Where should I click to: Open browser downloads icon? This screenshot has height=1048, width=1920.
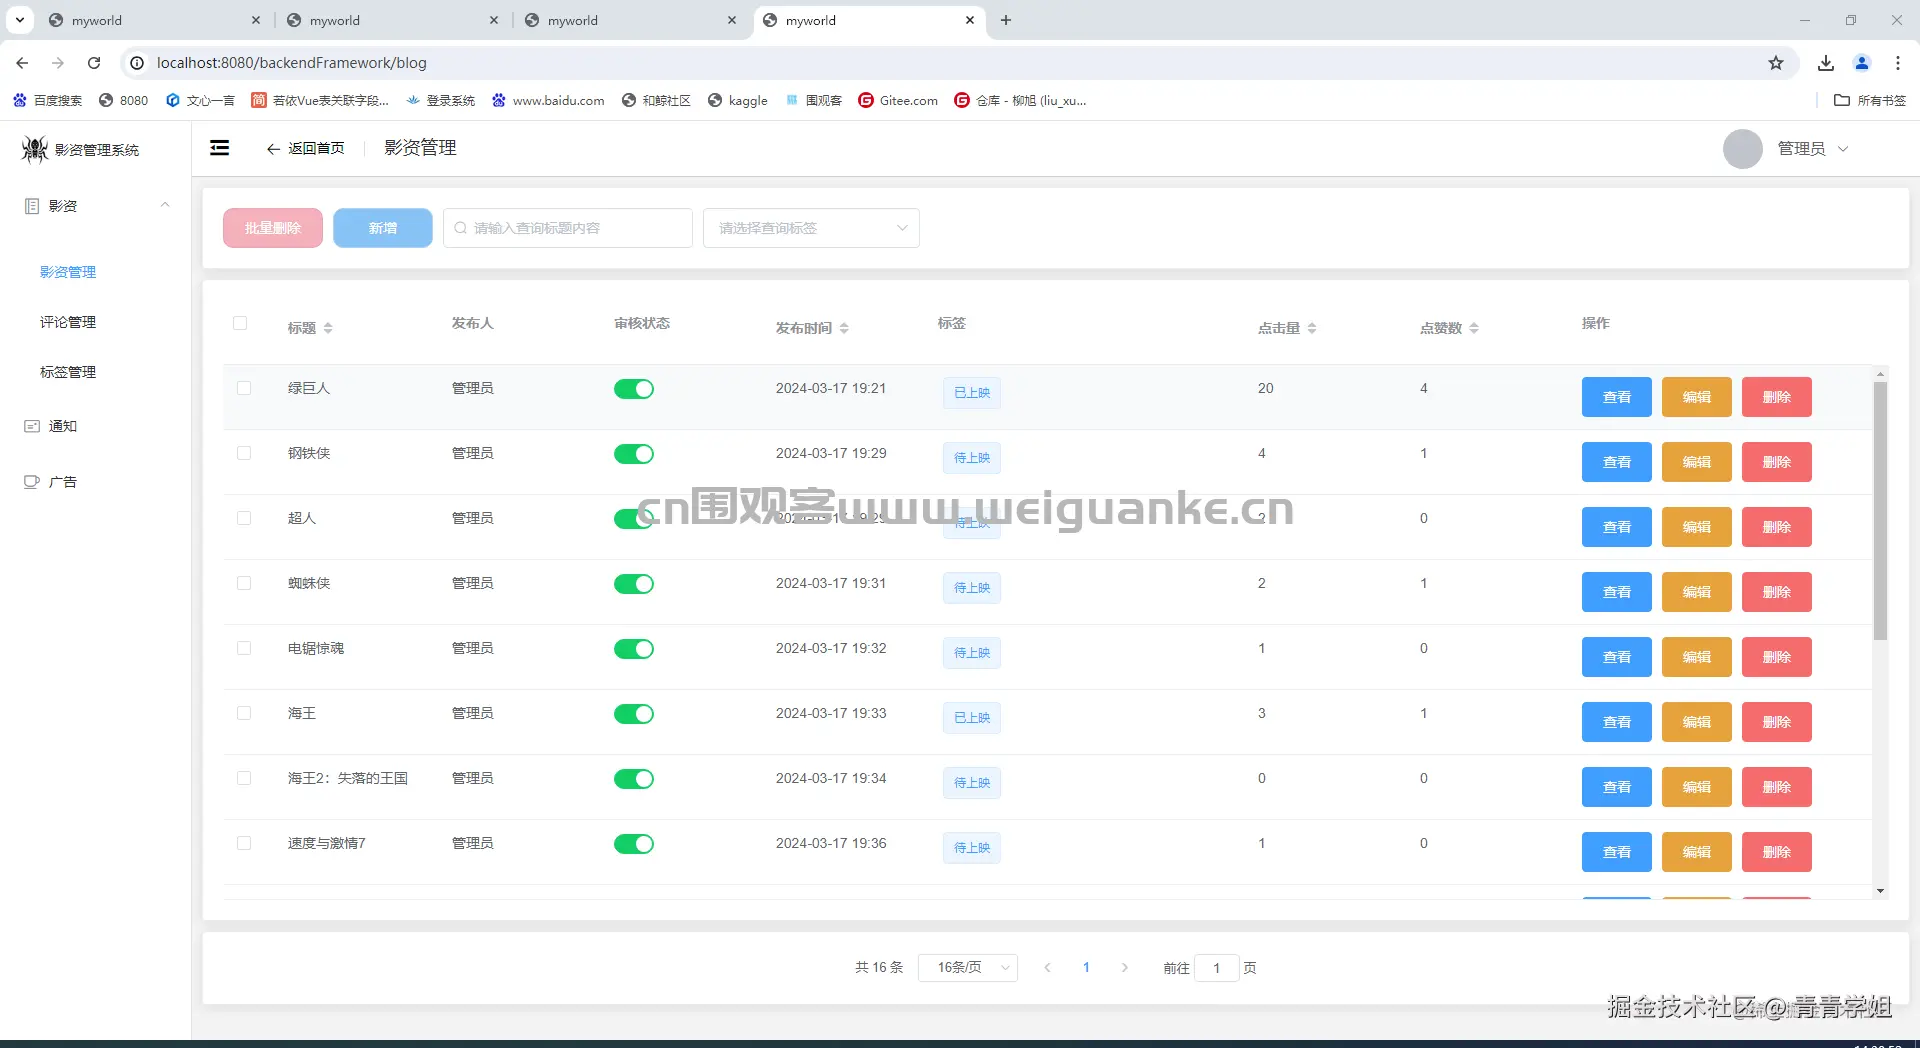pyautogui.click(x=1826, y=63)
